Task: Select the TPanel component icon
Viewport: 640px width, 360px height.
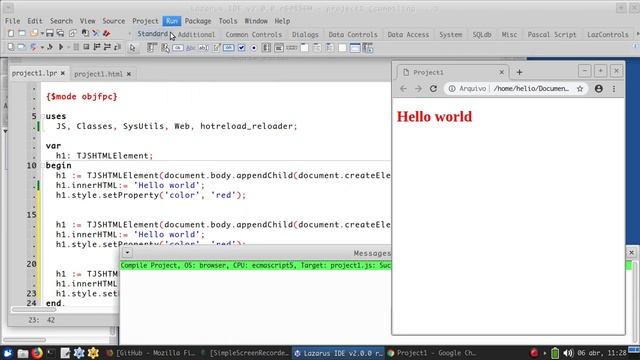Action: [342, 48]
